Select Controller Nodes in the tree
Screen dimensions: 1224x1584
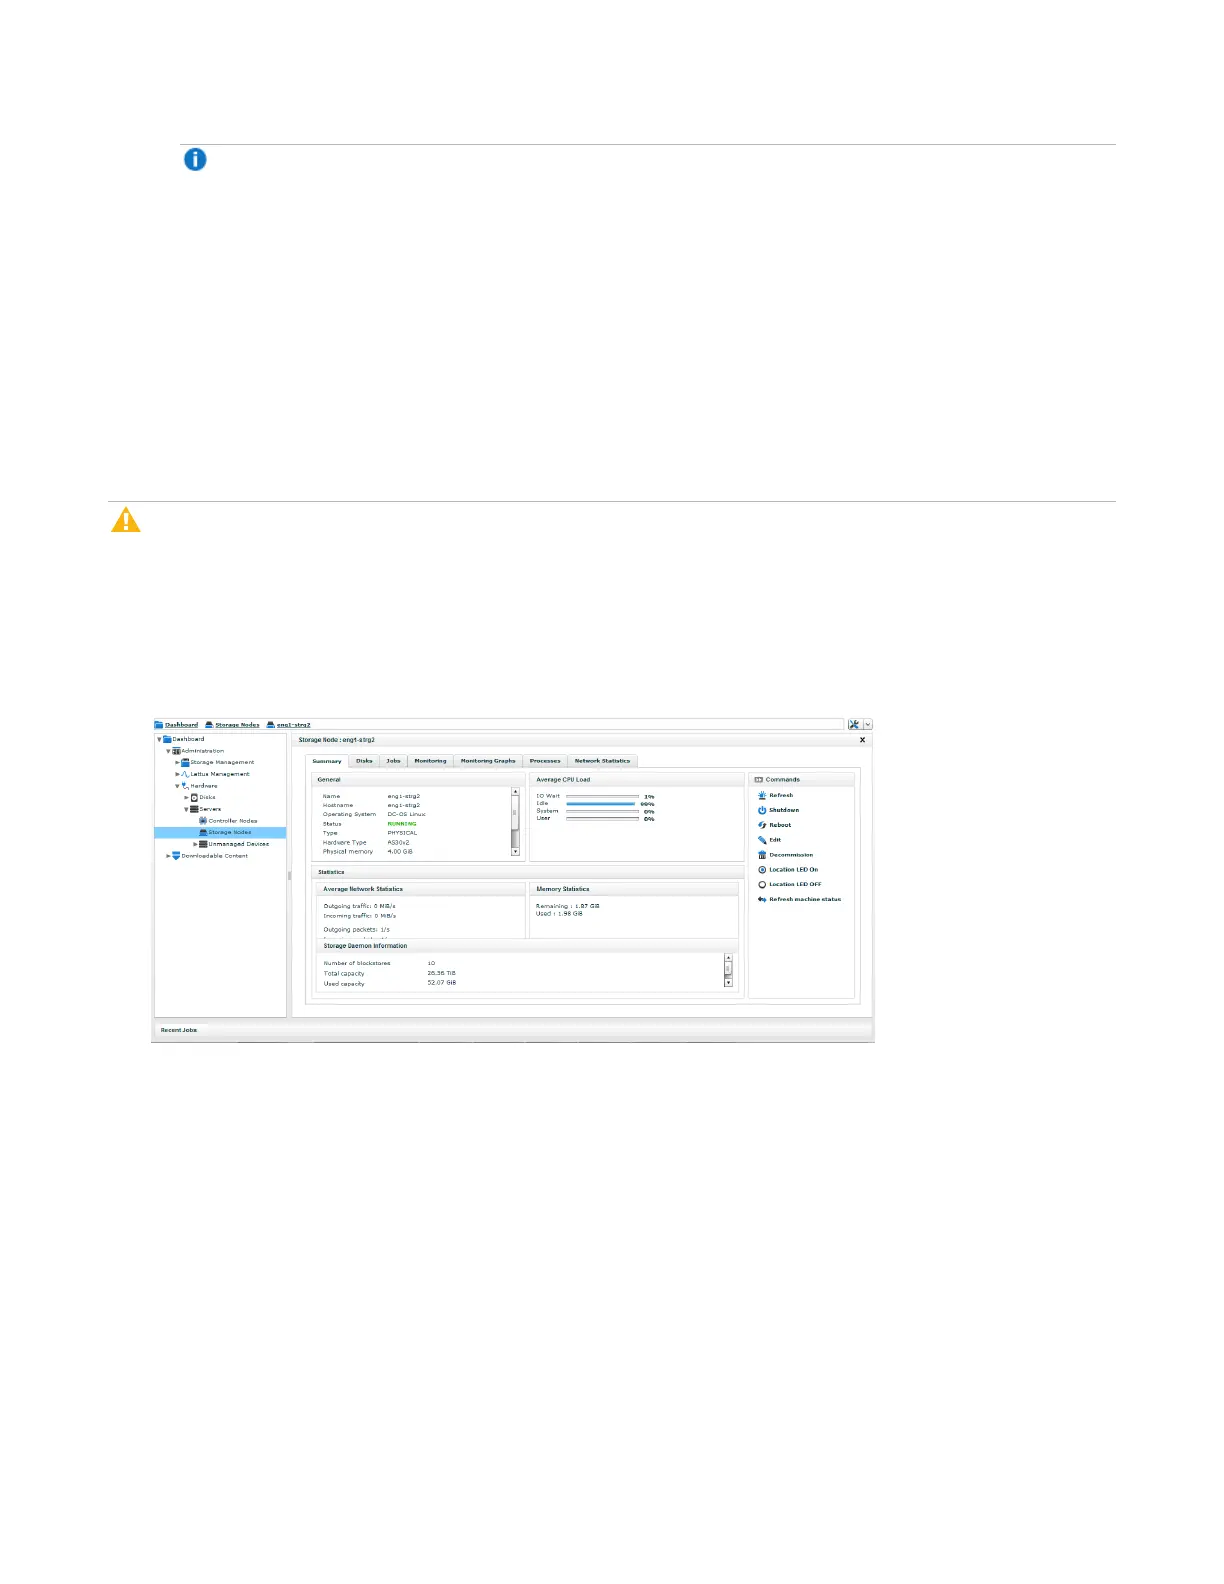point(233,821)
